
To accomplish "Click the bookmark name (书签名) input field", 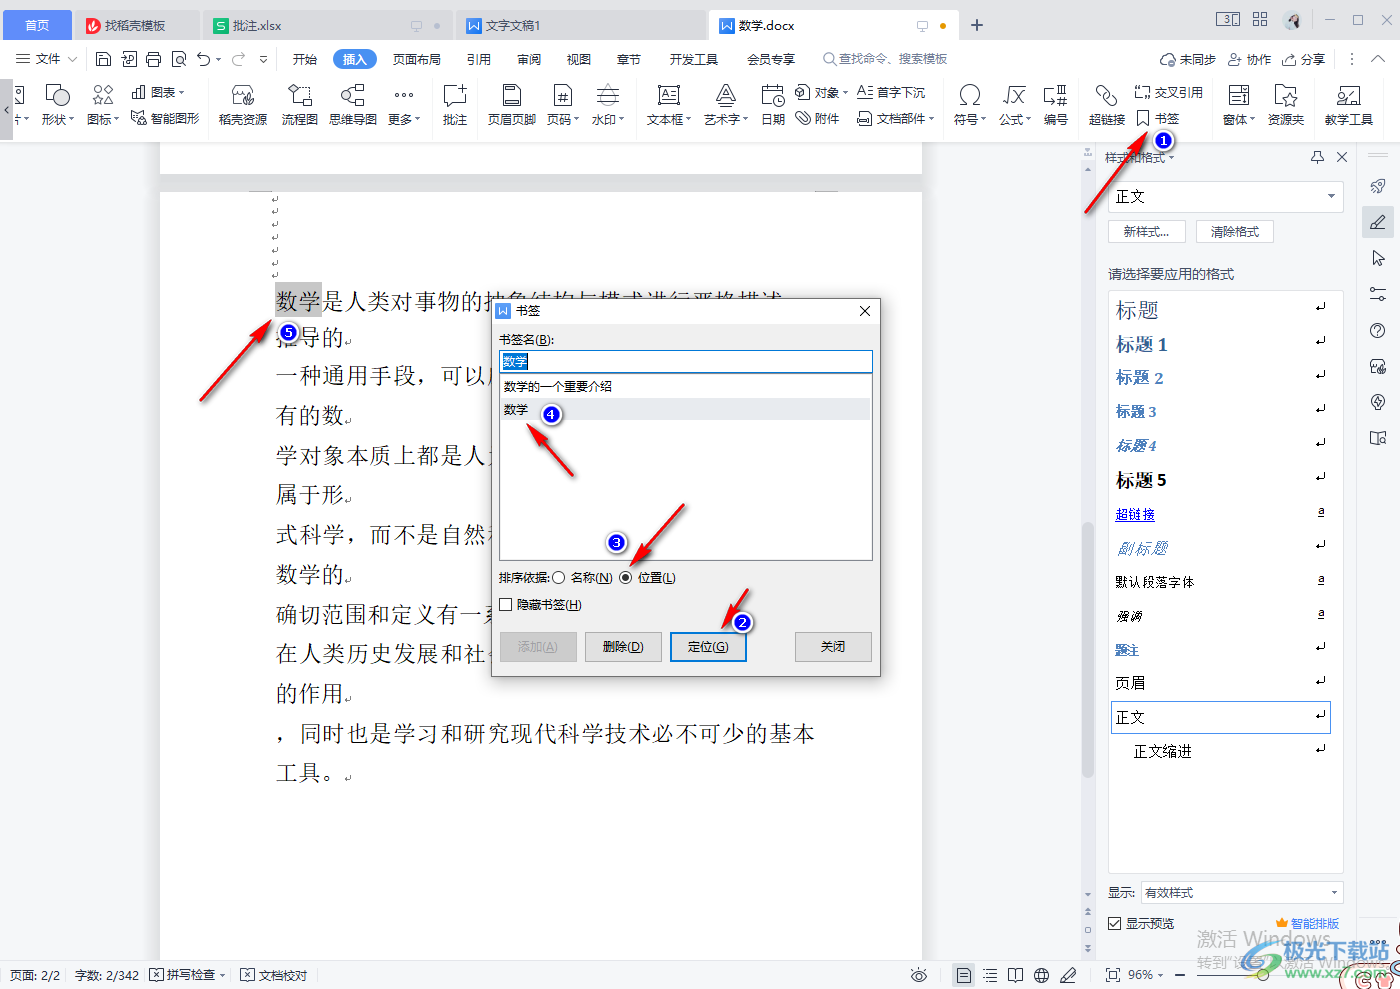I will (686, 362).
